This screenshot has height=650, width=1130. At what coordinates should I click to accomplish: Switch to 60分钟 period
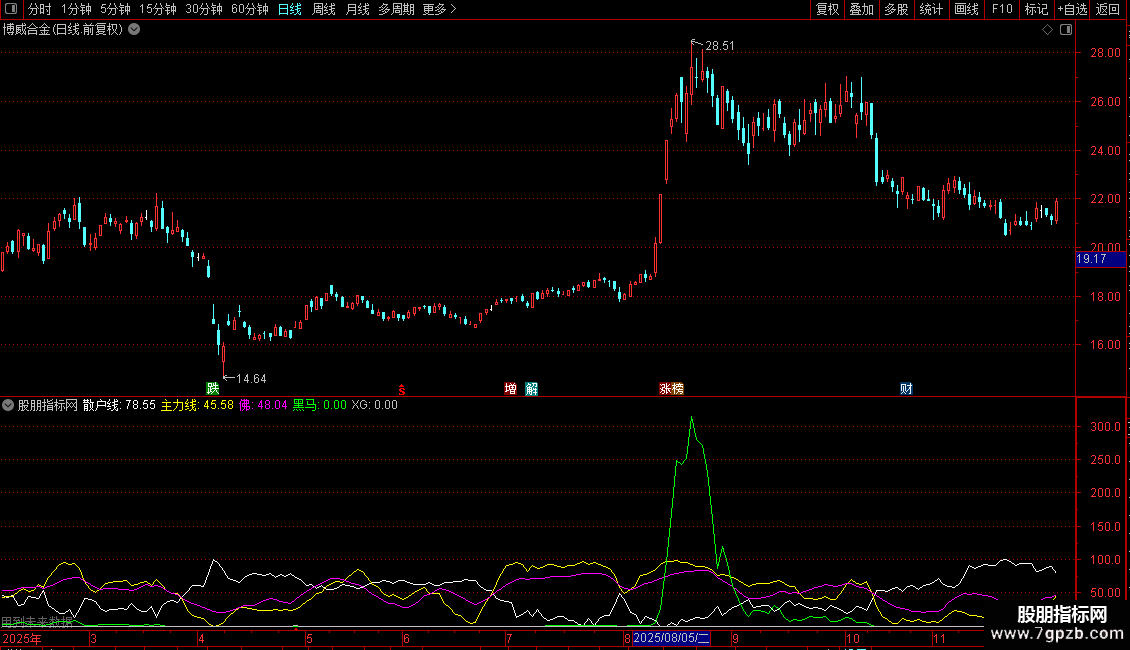250,9
